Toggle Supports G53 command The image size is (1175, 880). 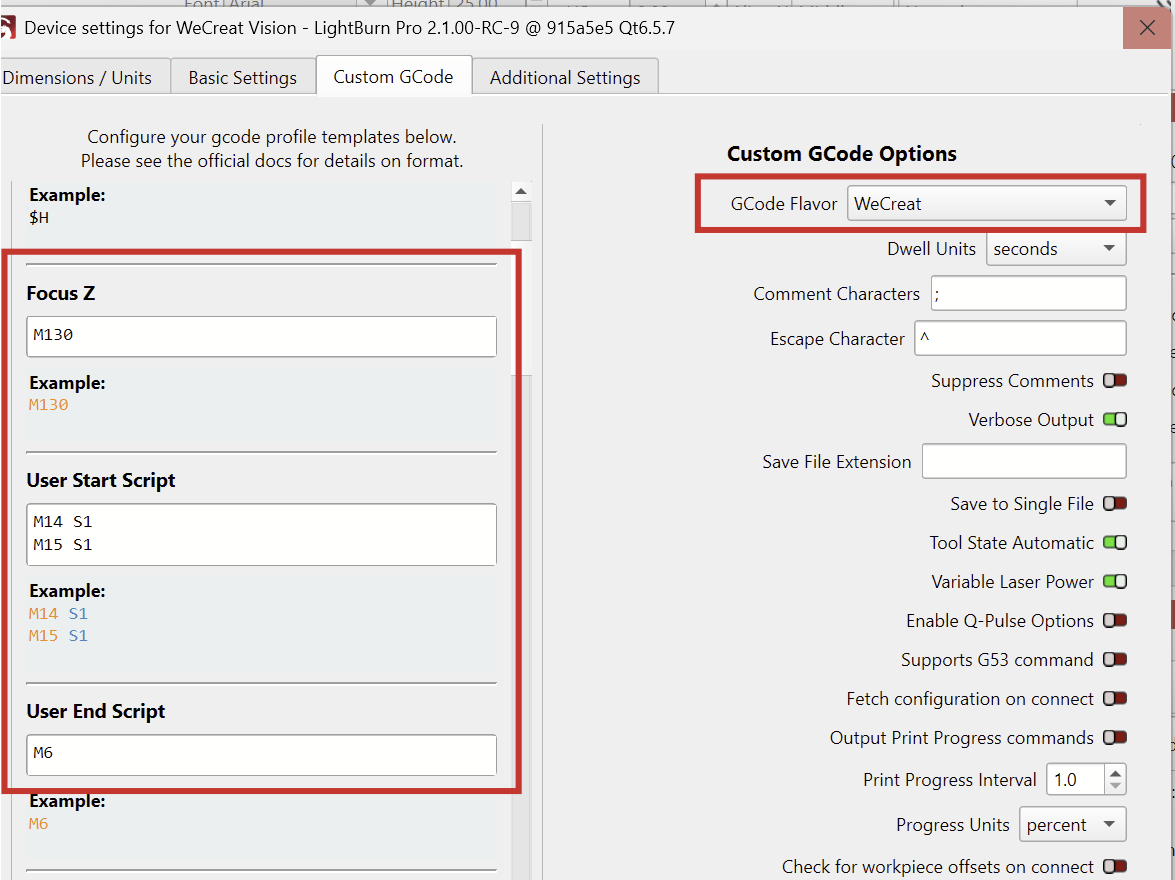(1114, 660)
